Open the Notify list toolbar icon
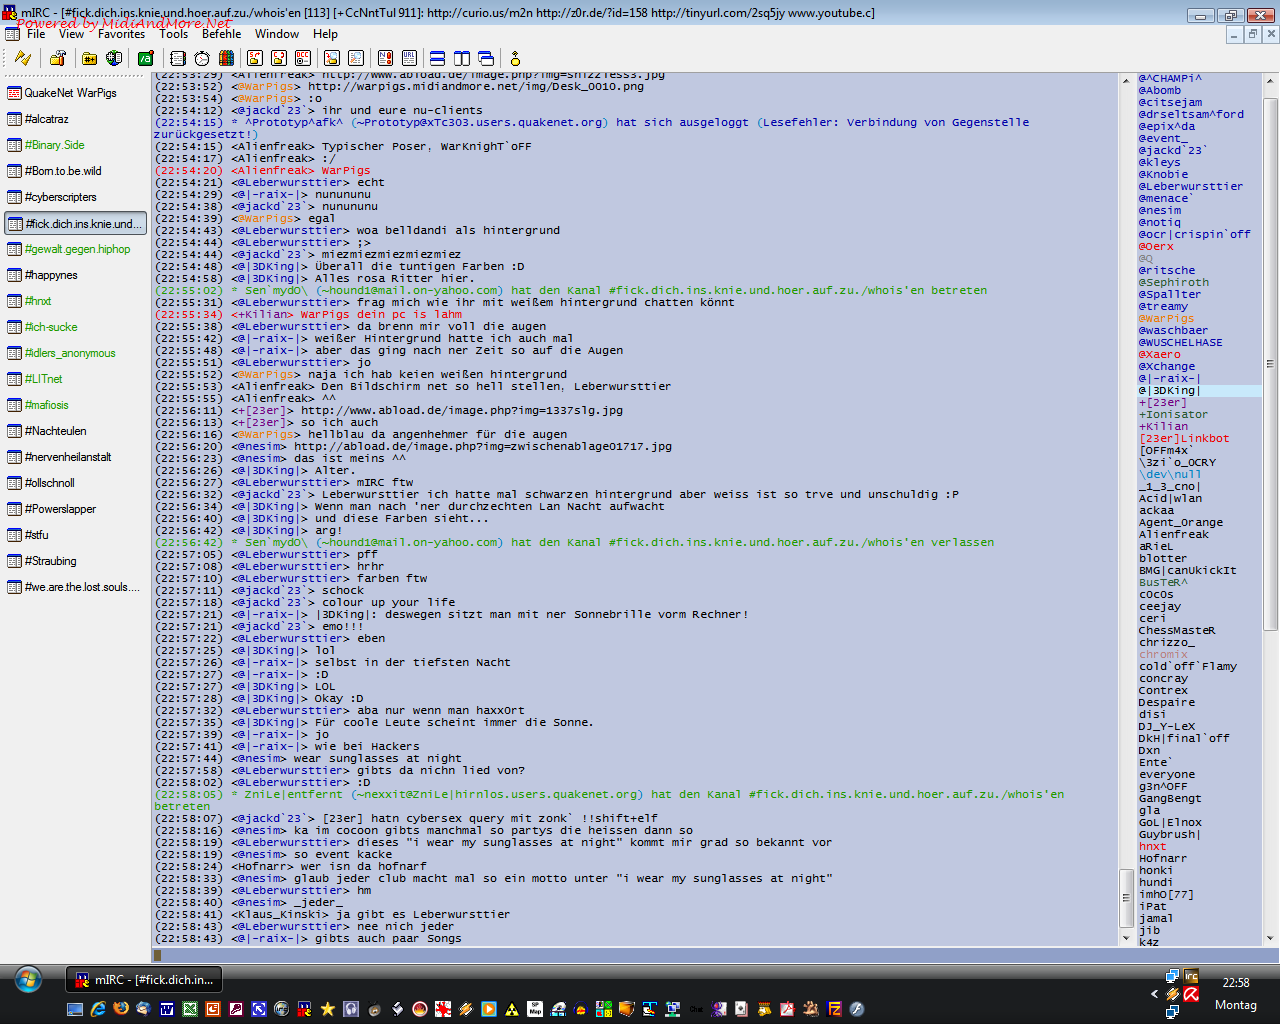1280x1024 pixels. [x=384, y=59]
